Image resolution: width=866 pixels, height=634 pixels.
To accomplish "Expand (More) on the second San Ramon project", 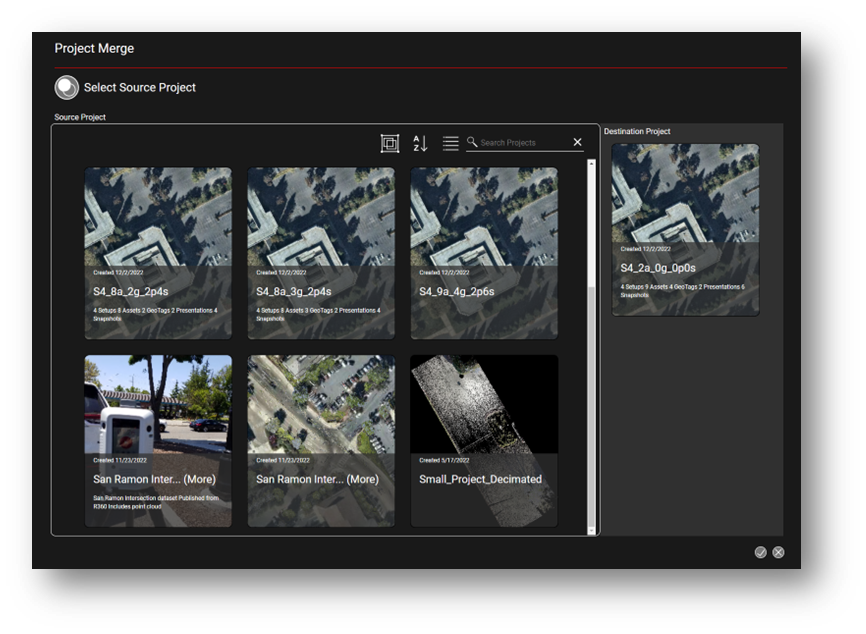I will pos(362,479).
